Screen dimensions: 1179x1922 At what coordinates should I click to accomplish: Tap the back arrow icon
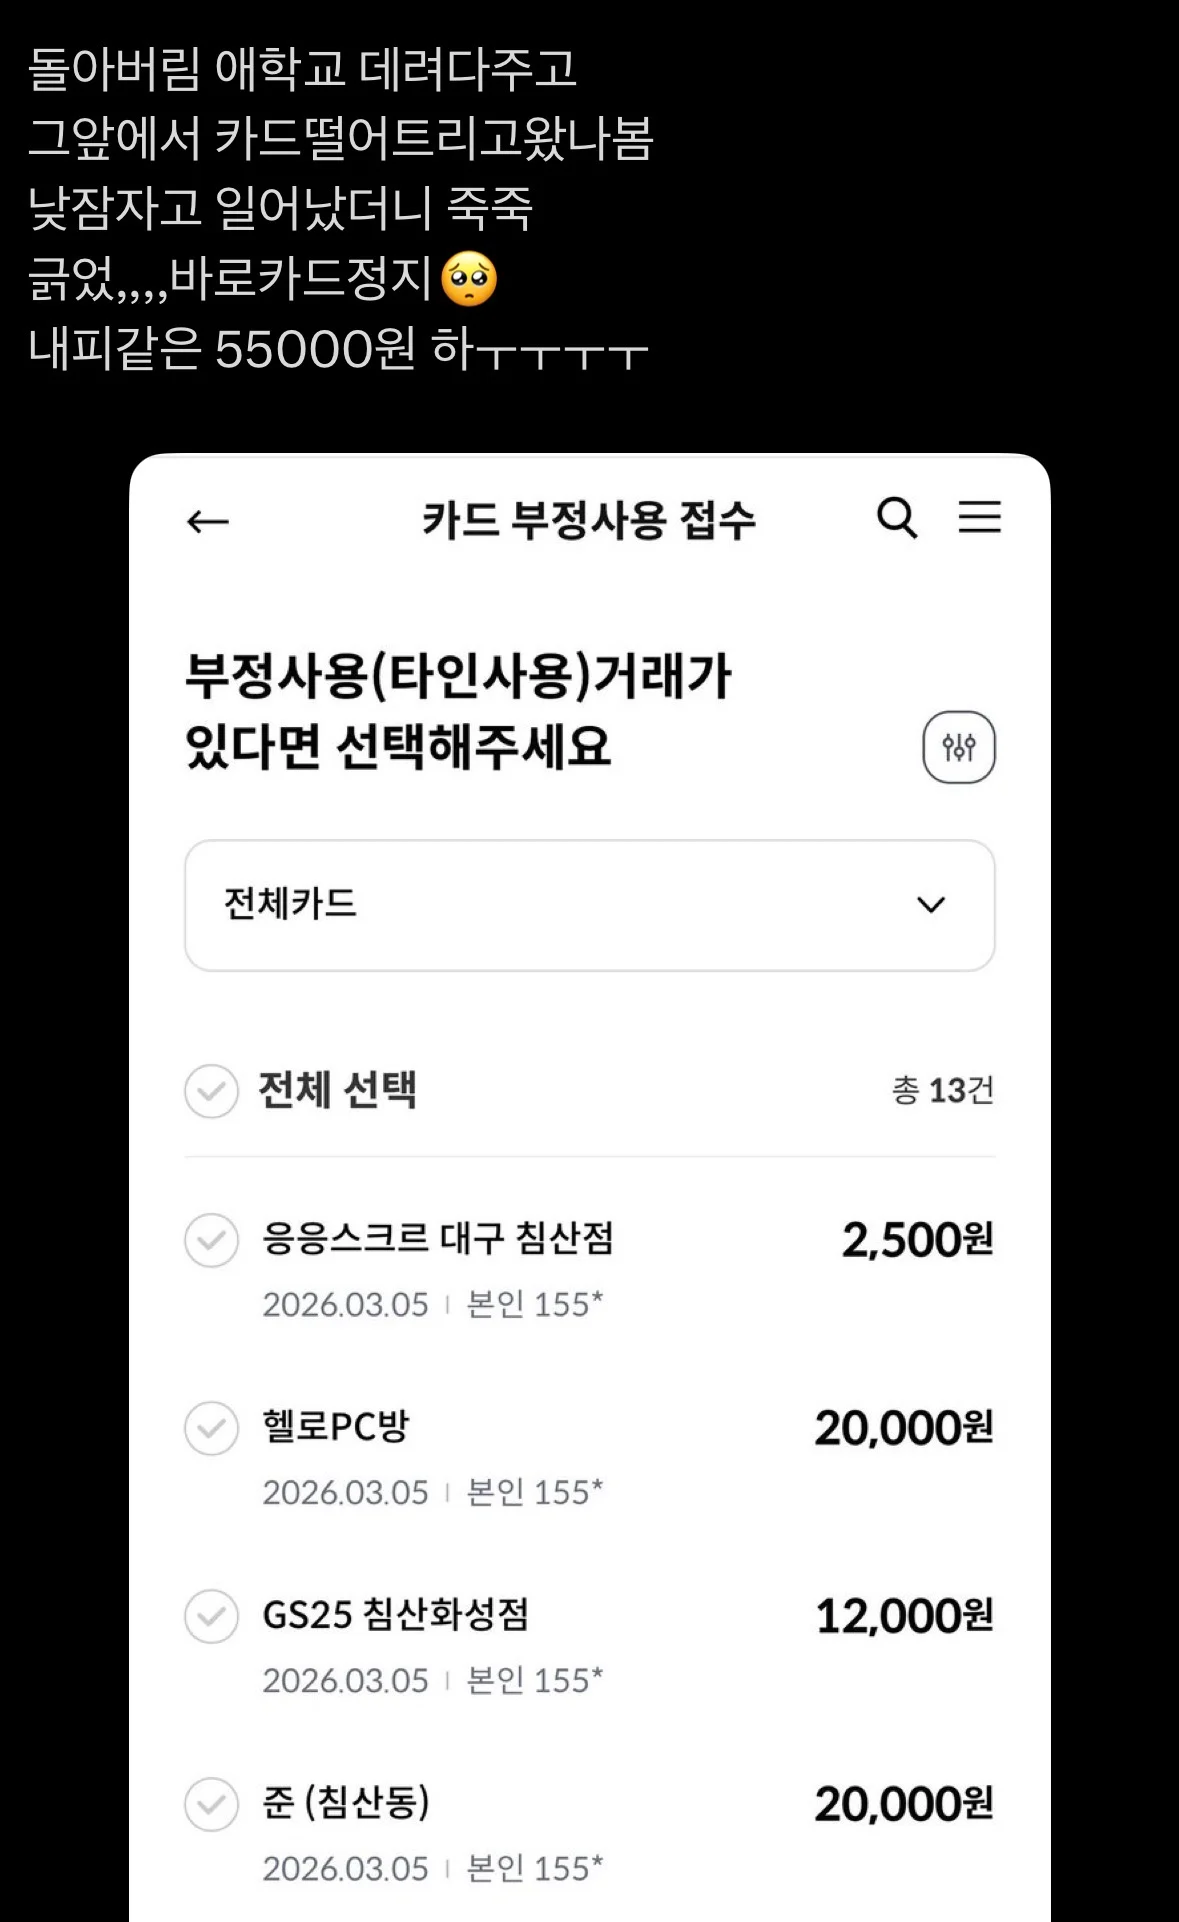pyautogui.click(x=208, y=521)
